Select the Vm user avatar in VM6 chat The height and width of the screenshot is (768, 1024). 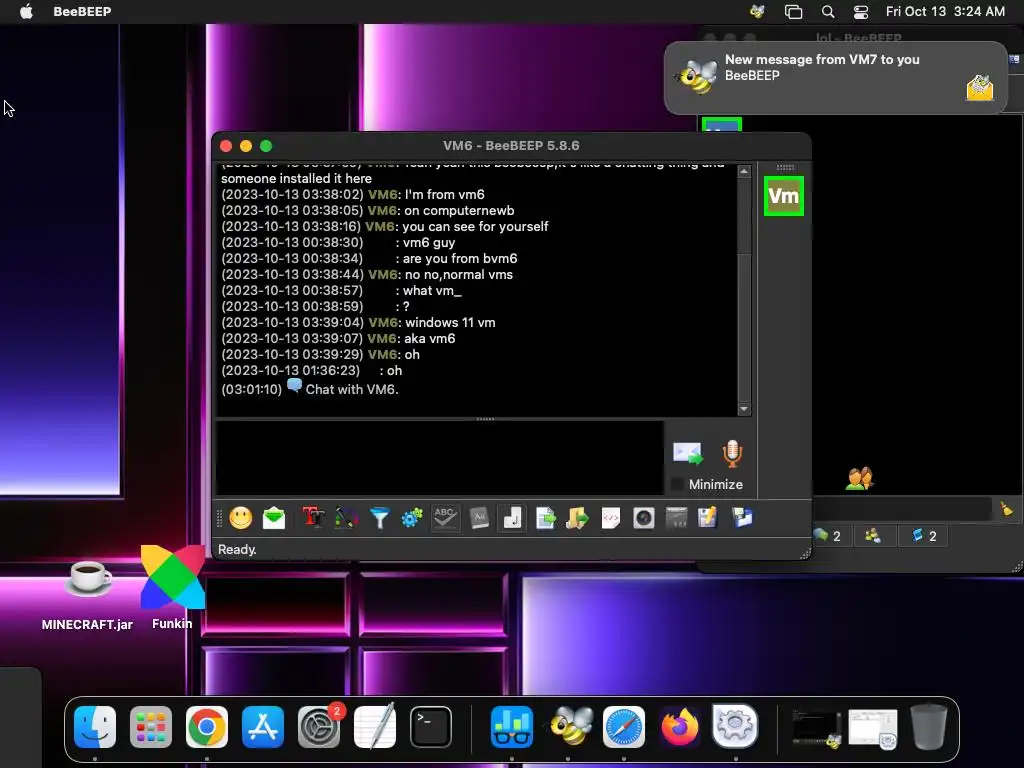click(x=784, y=196)
